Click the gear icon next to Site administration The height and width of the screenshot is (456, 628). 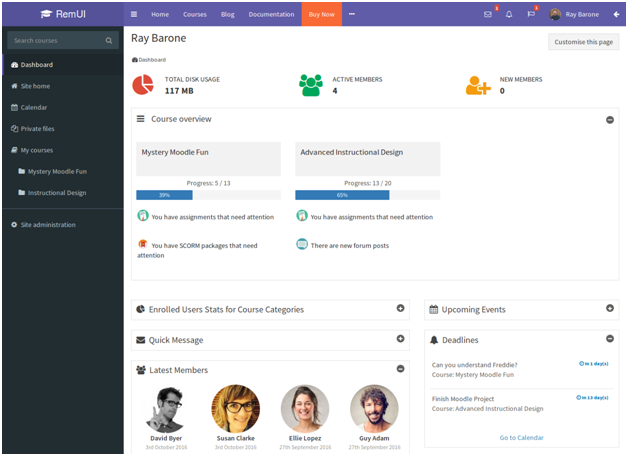click(14, 225)
